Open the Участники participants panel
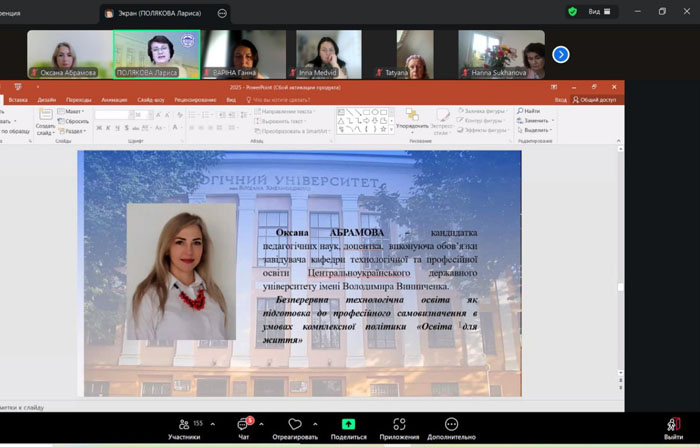This screenshot has height=447, width=700. (x=185, y=425)
